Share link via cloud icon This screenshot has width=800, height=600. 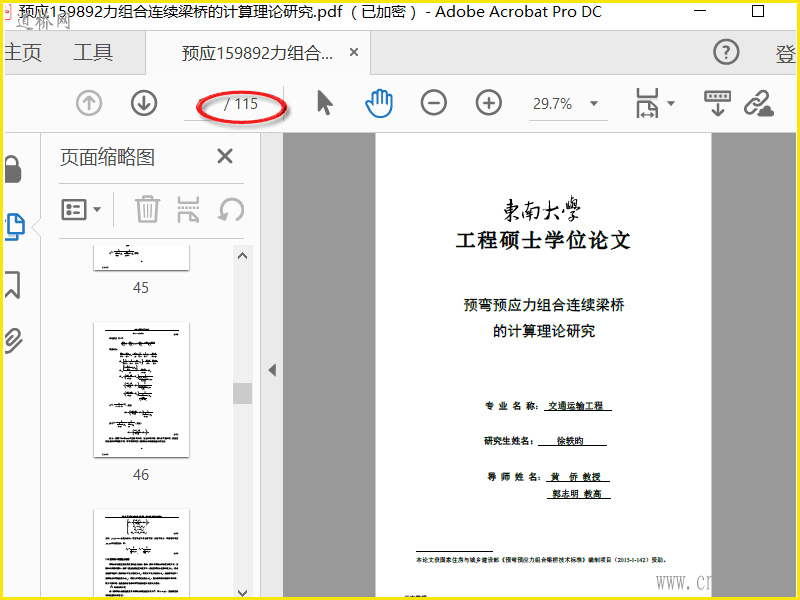(759, 103)
